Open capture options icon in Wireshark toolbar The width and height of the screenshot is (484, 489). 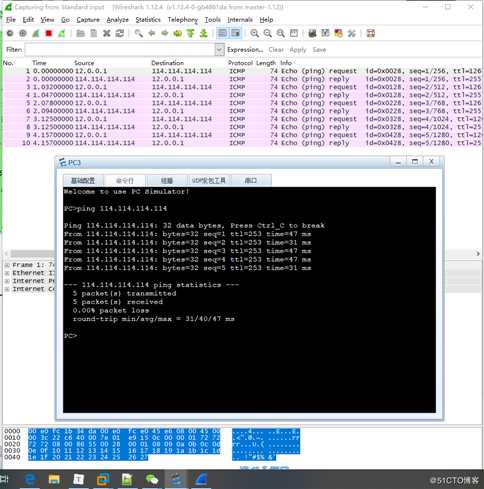23,33
